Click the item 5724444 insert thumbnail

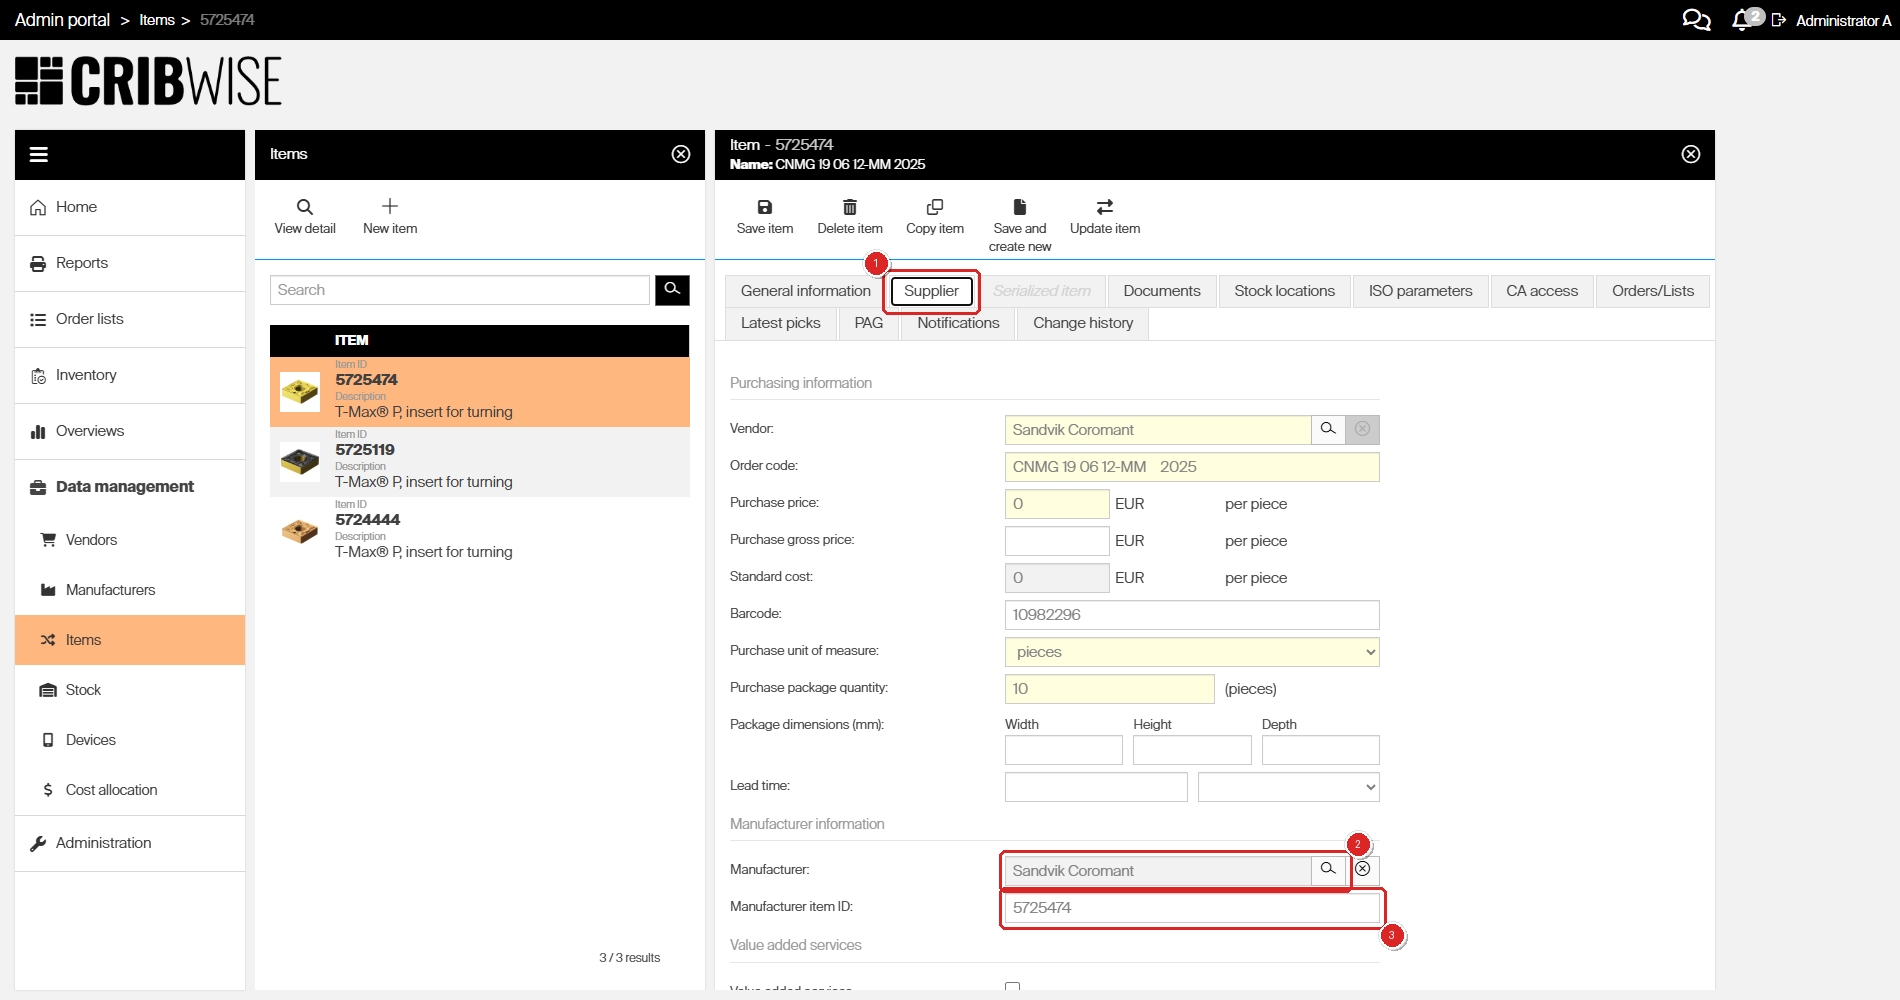(x=300, y=532)
